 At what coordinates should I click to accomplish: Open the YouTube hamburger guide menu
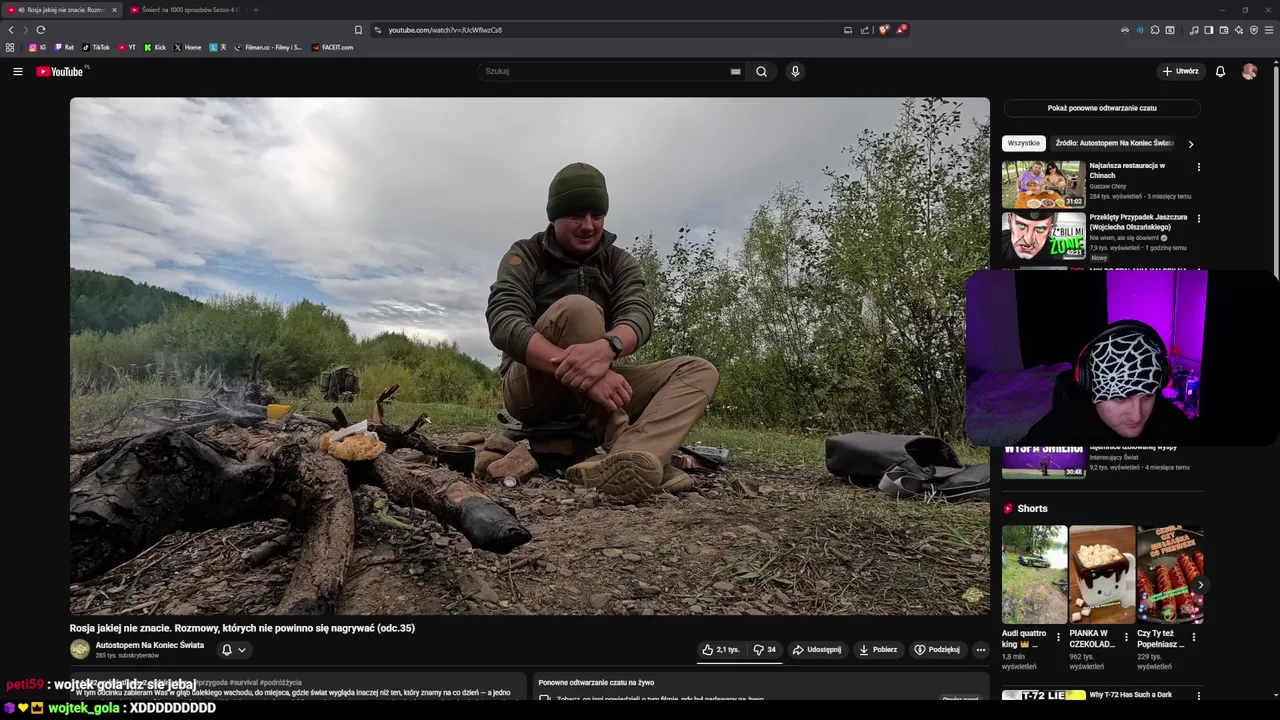(x=17, y=71)
